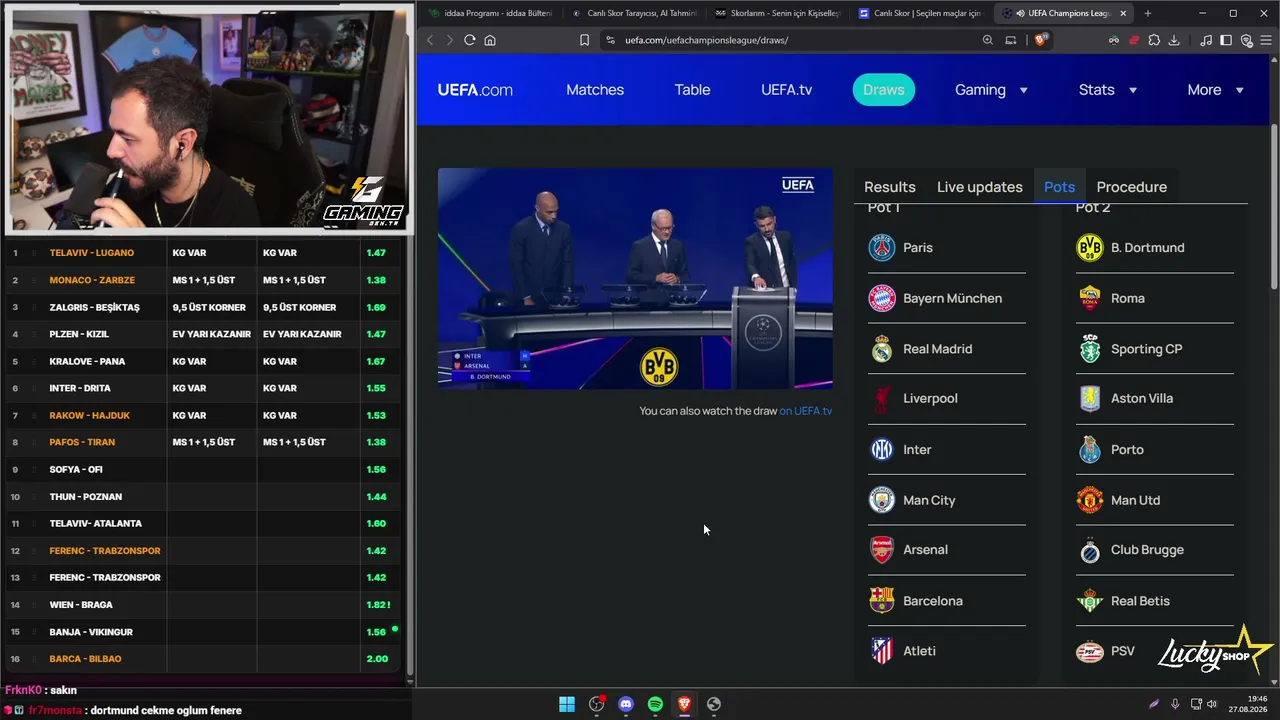Open the browser home page

click(490, 40)
